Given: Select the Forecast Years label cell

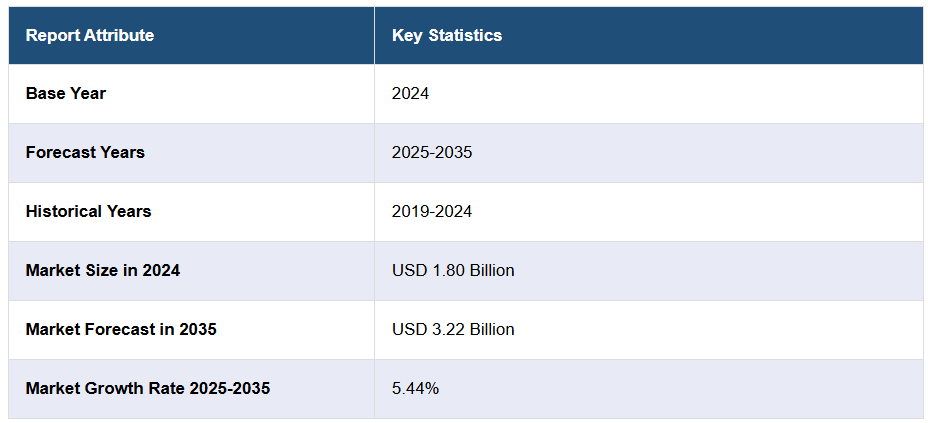Looking at the screenshot, I should coord(85,153).
